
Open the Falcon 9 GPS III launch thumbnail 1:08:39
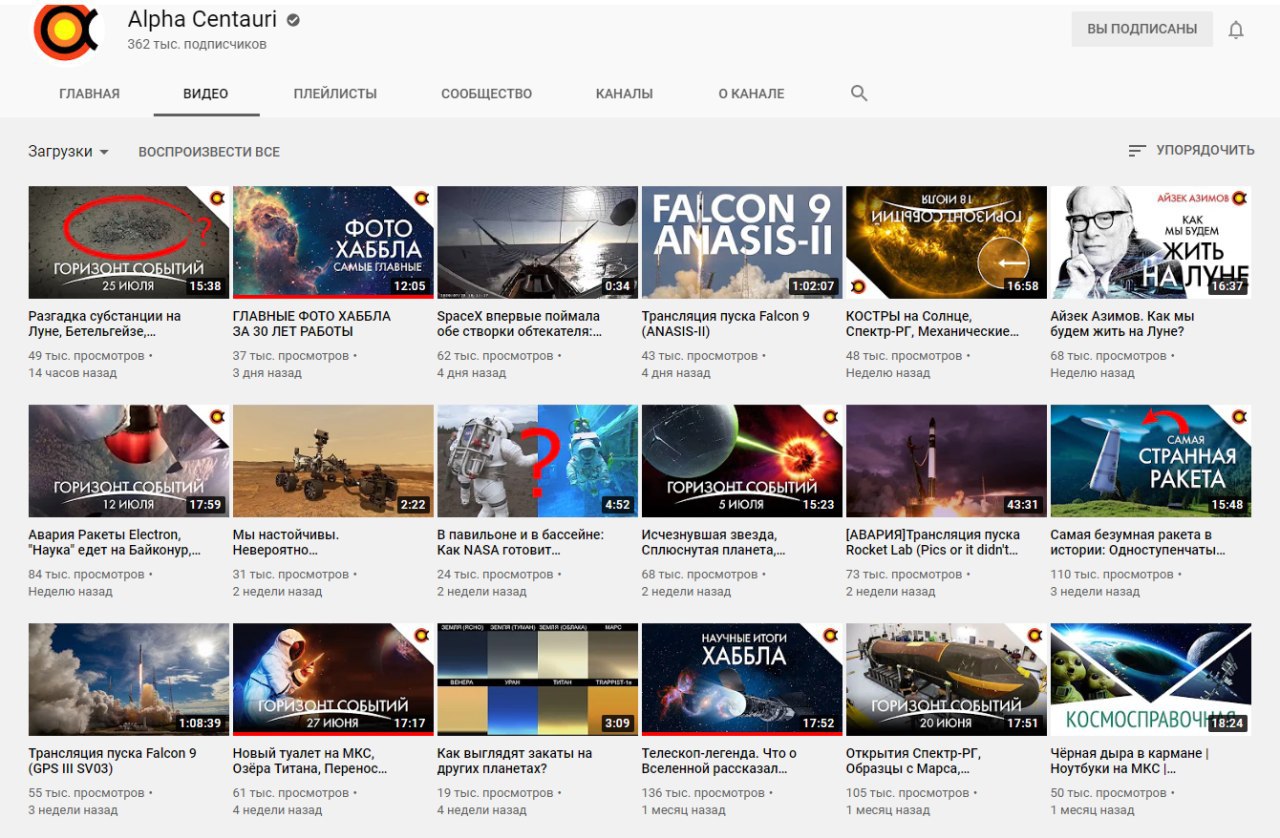coord(129,680)
